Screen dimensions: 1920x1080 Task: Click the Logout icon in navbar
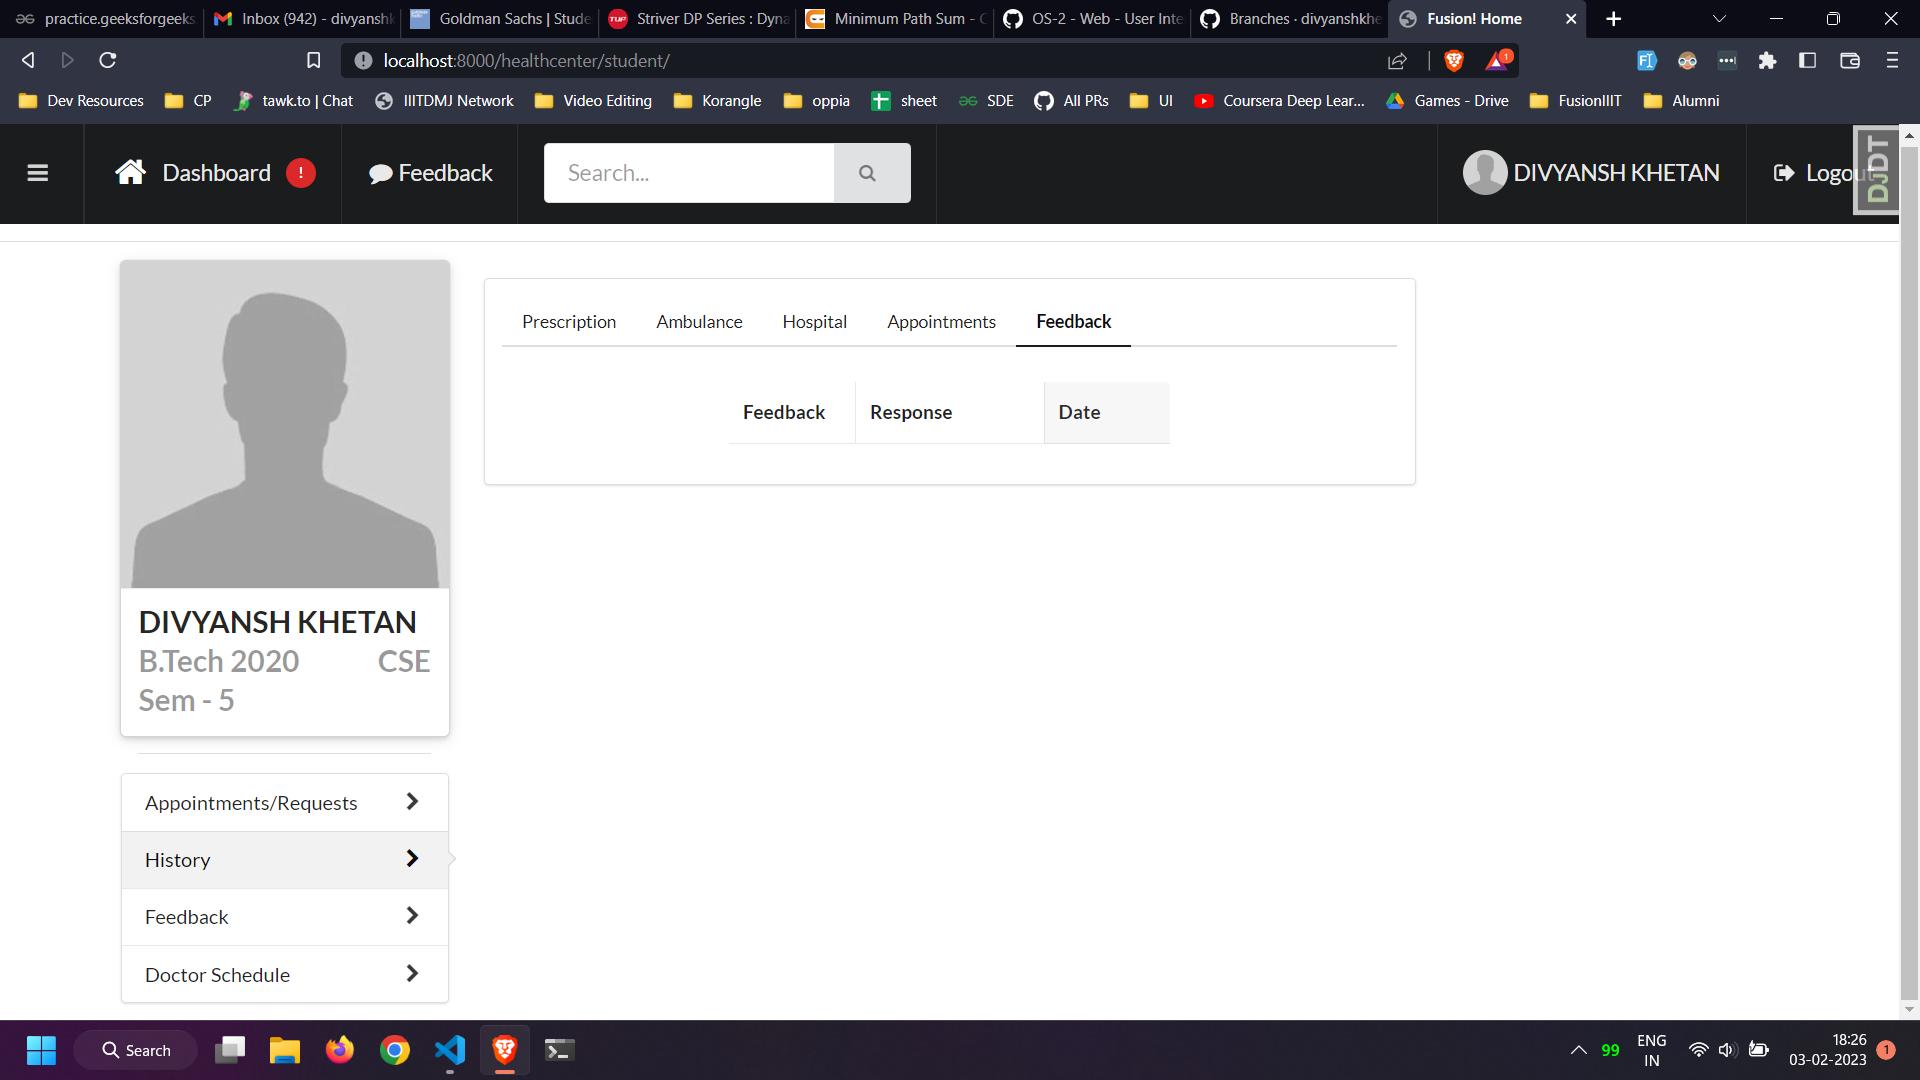point(1784,173)
